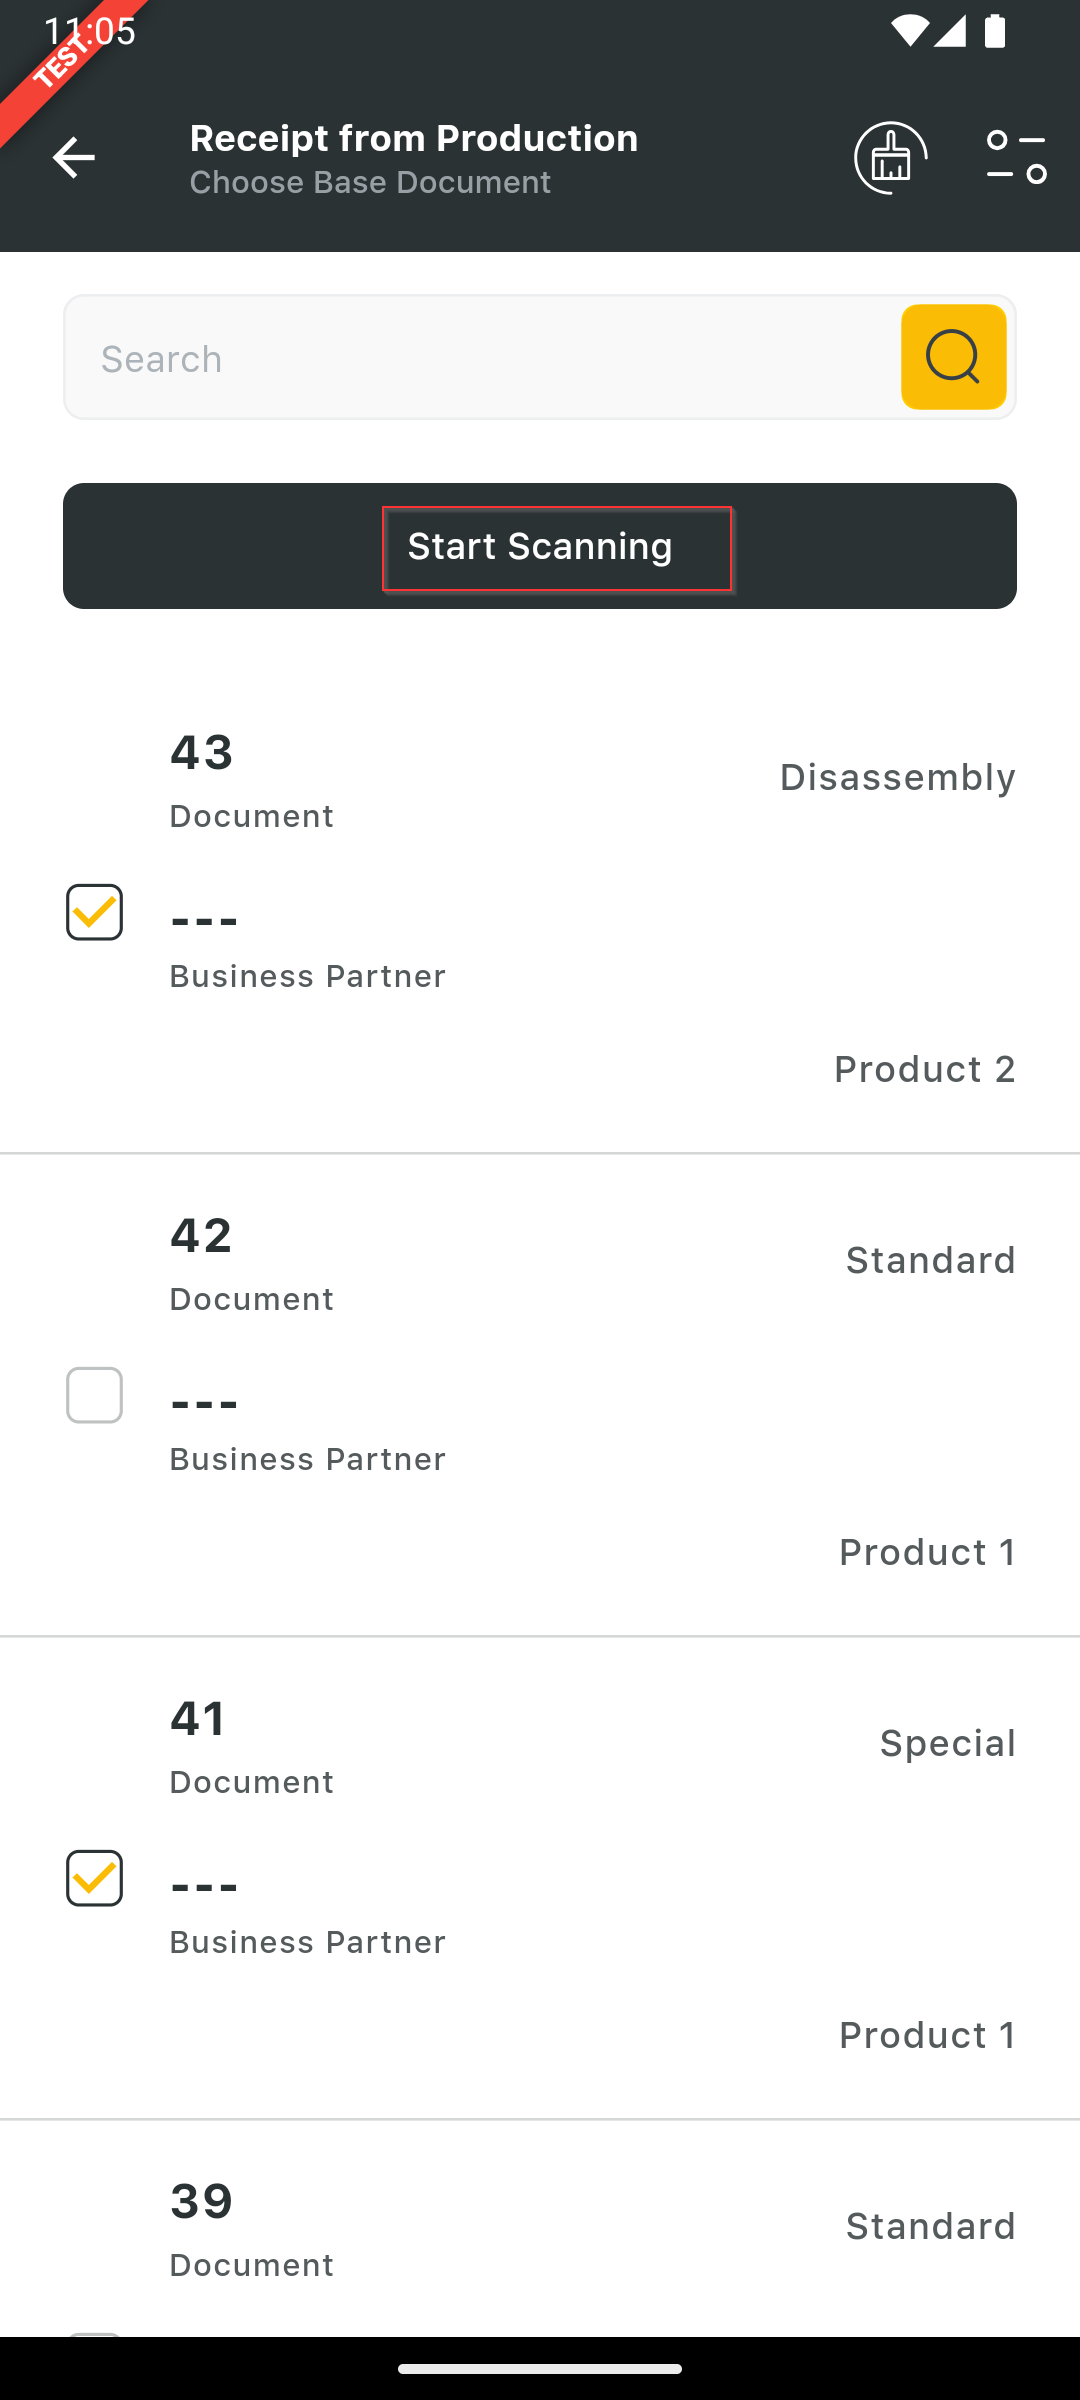Tap the battery status icon
Viewport: 1080px width, 2400px height.
(995, 31)
